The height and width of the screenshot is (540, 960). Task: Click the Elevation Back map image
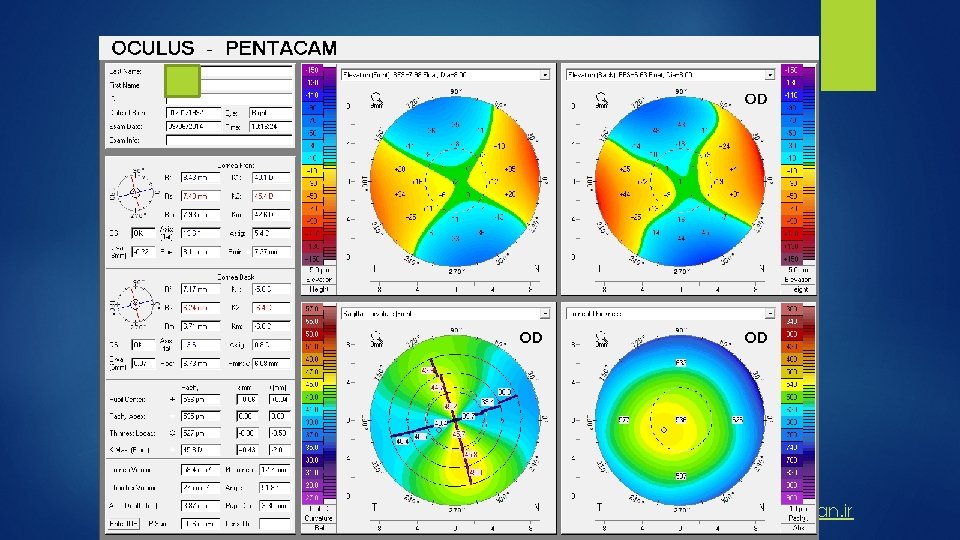pos(680,181)
